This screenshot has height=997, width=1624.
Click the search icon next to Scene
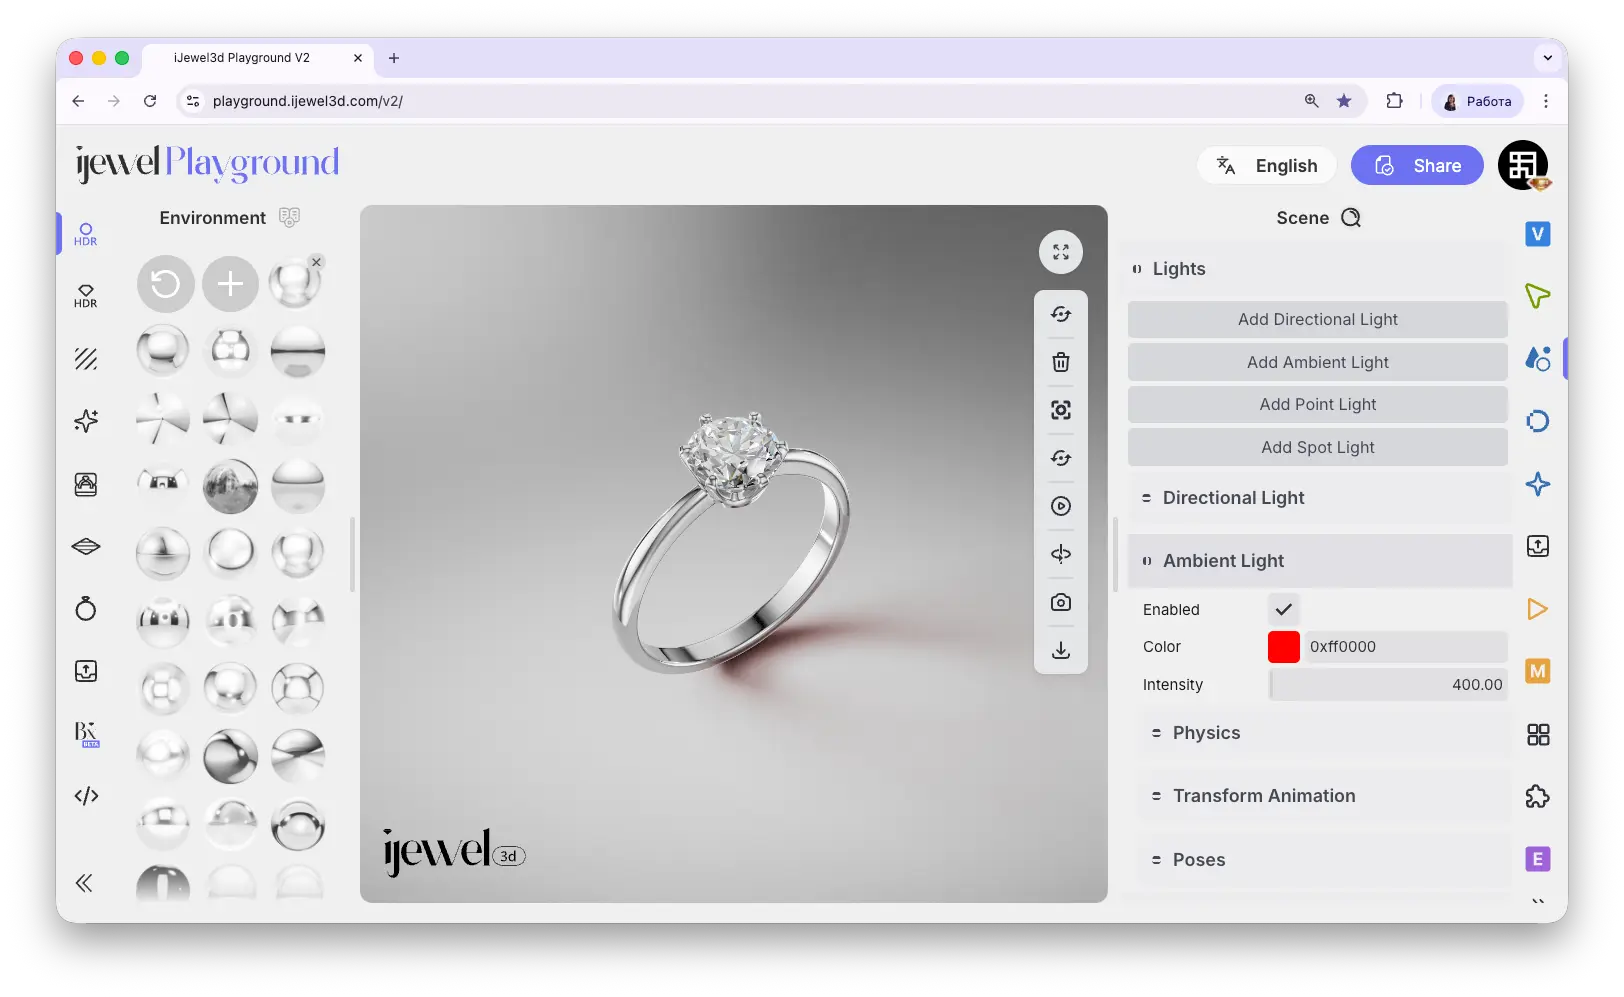(1351, 218)
